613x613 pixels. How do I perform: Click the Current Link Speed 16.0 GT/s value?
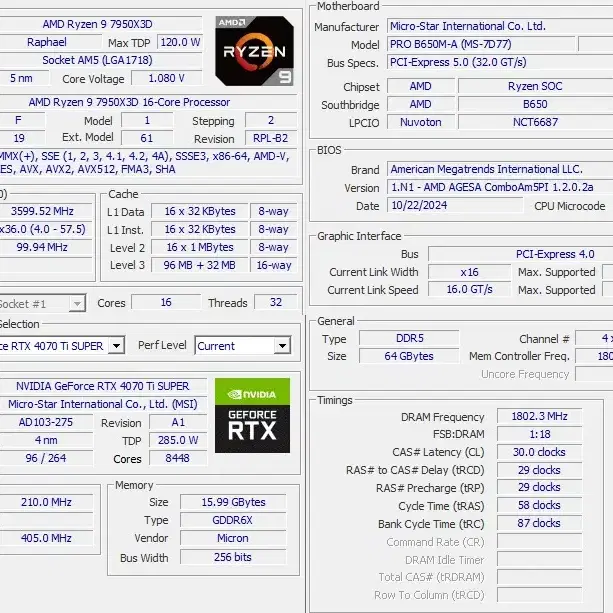pos(470,289)
